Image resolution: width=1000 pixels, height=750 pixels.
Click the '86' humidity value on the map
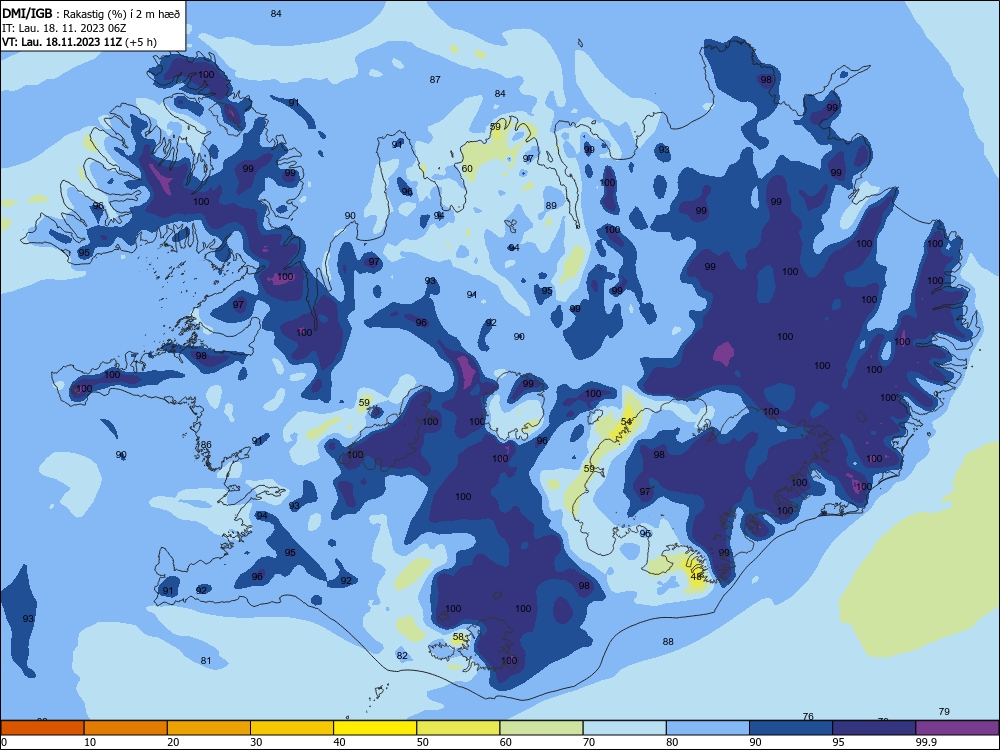coord(206,445)
